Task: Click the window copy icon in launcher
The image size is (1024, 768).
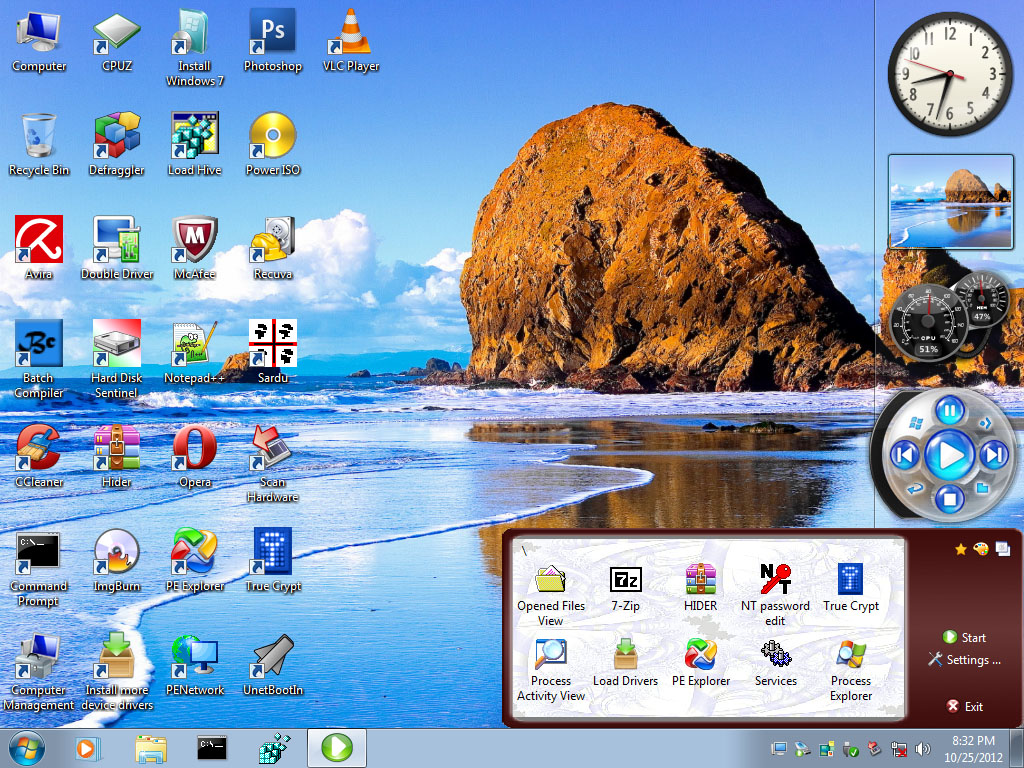Action: tap(1002, 549)
